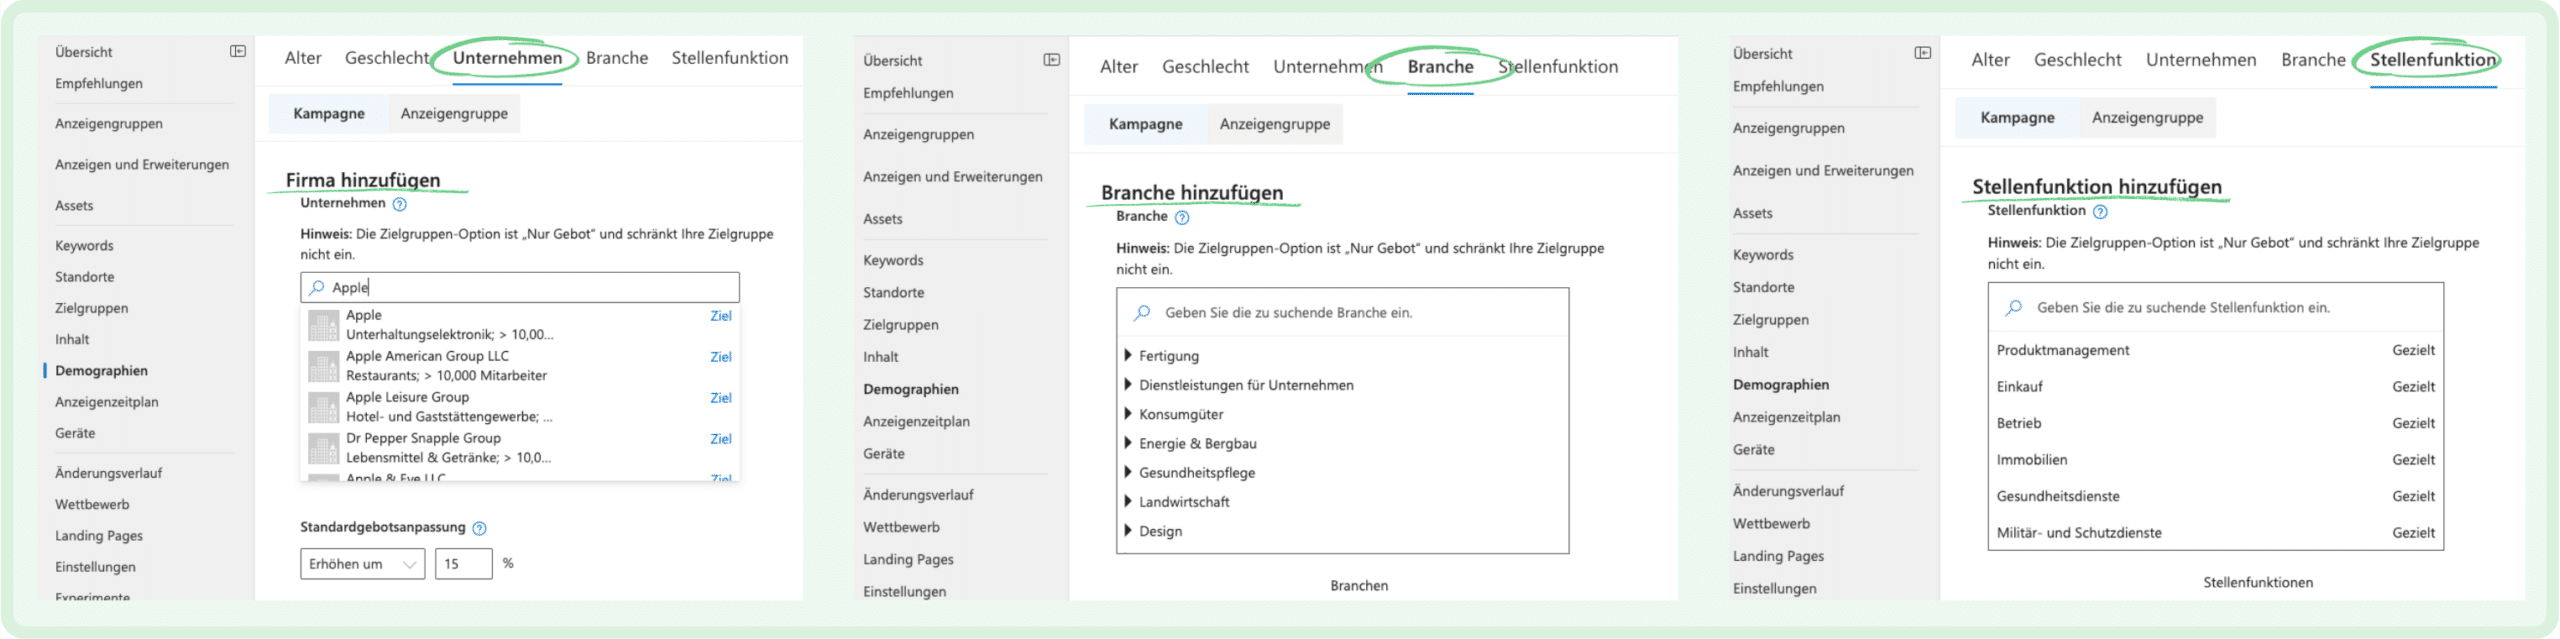The height and width of the screenshot is (639, 2560).
Task: Click search magnifier in the Apple search box
Action: click(317, 287)
